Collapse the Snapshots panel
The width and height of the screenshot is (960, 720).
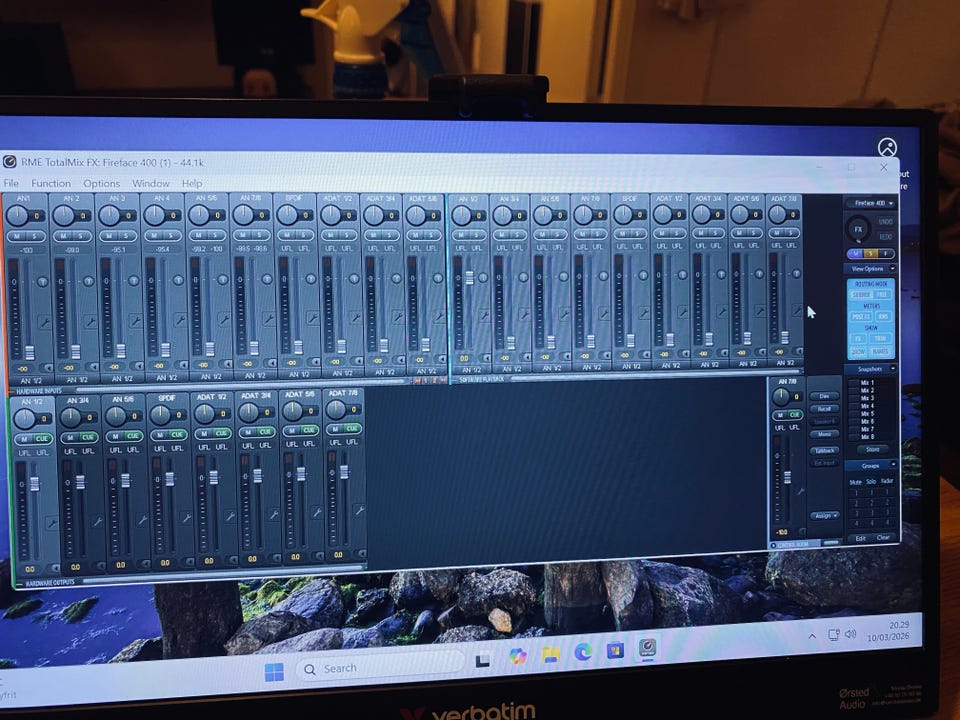(x=893, y=369)
